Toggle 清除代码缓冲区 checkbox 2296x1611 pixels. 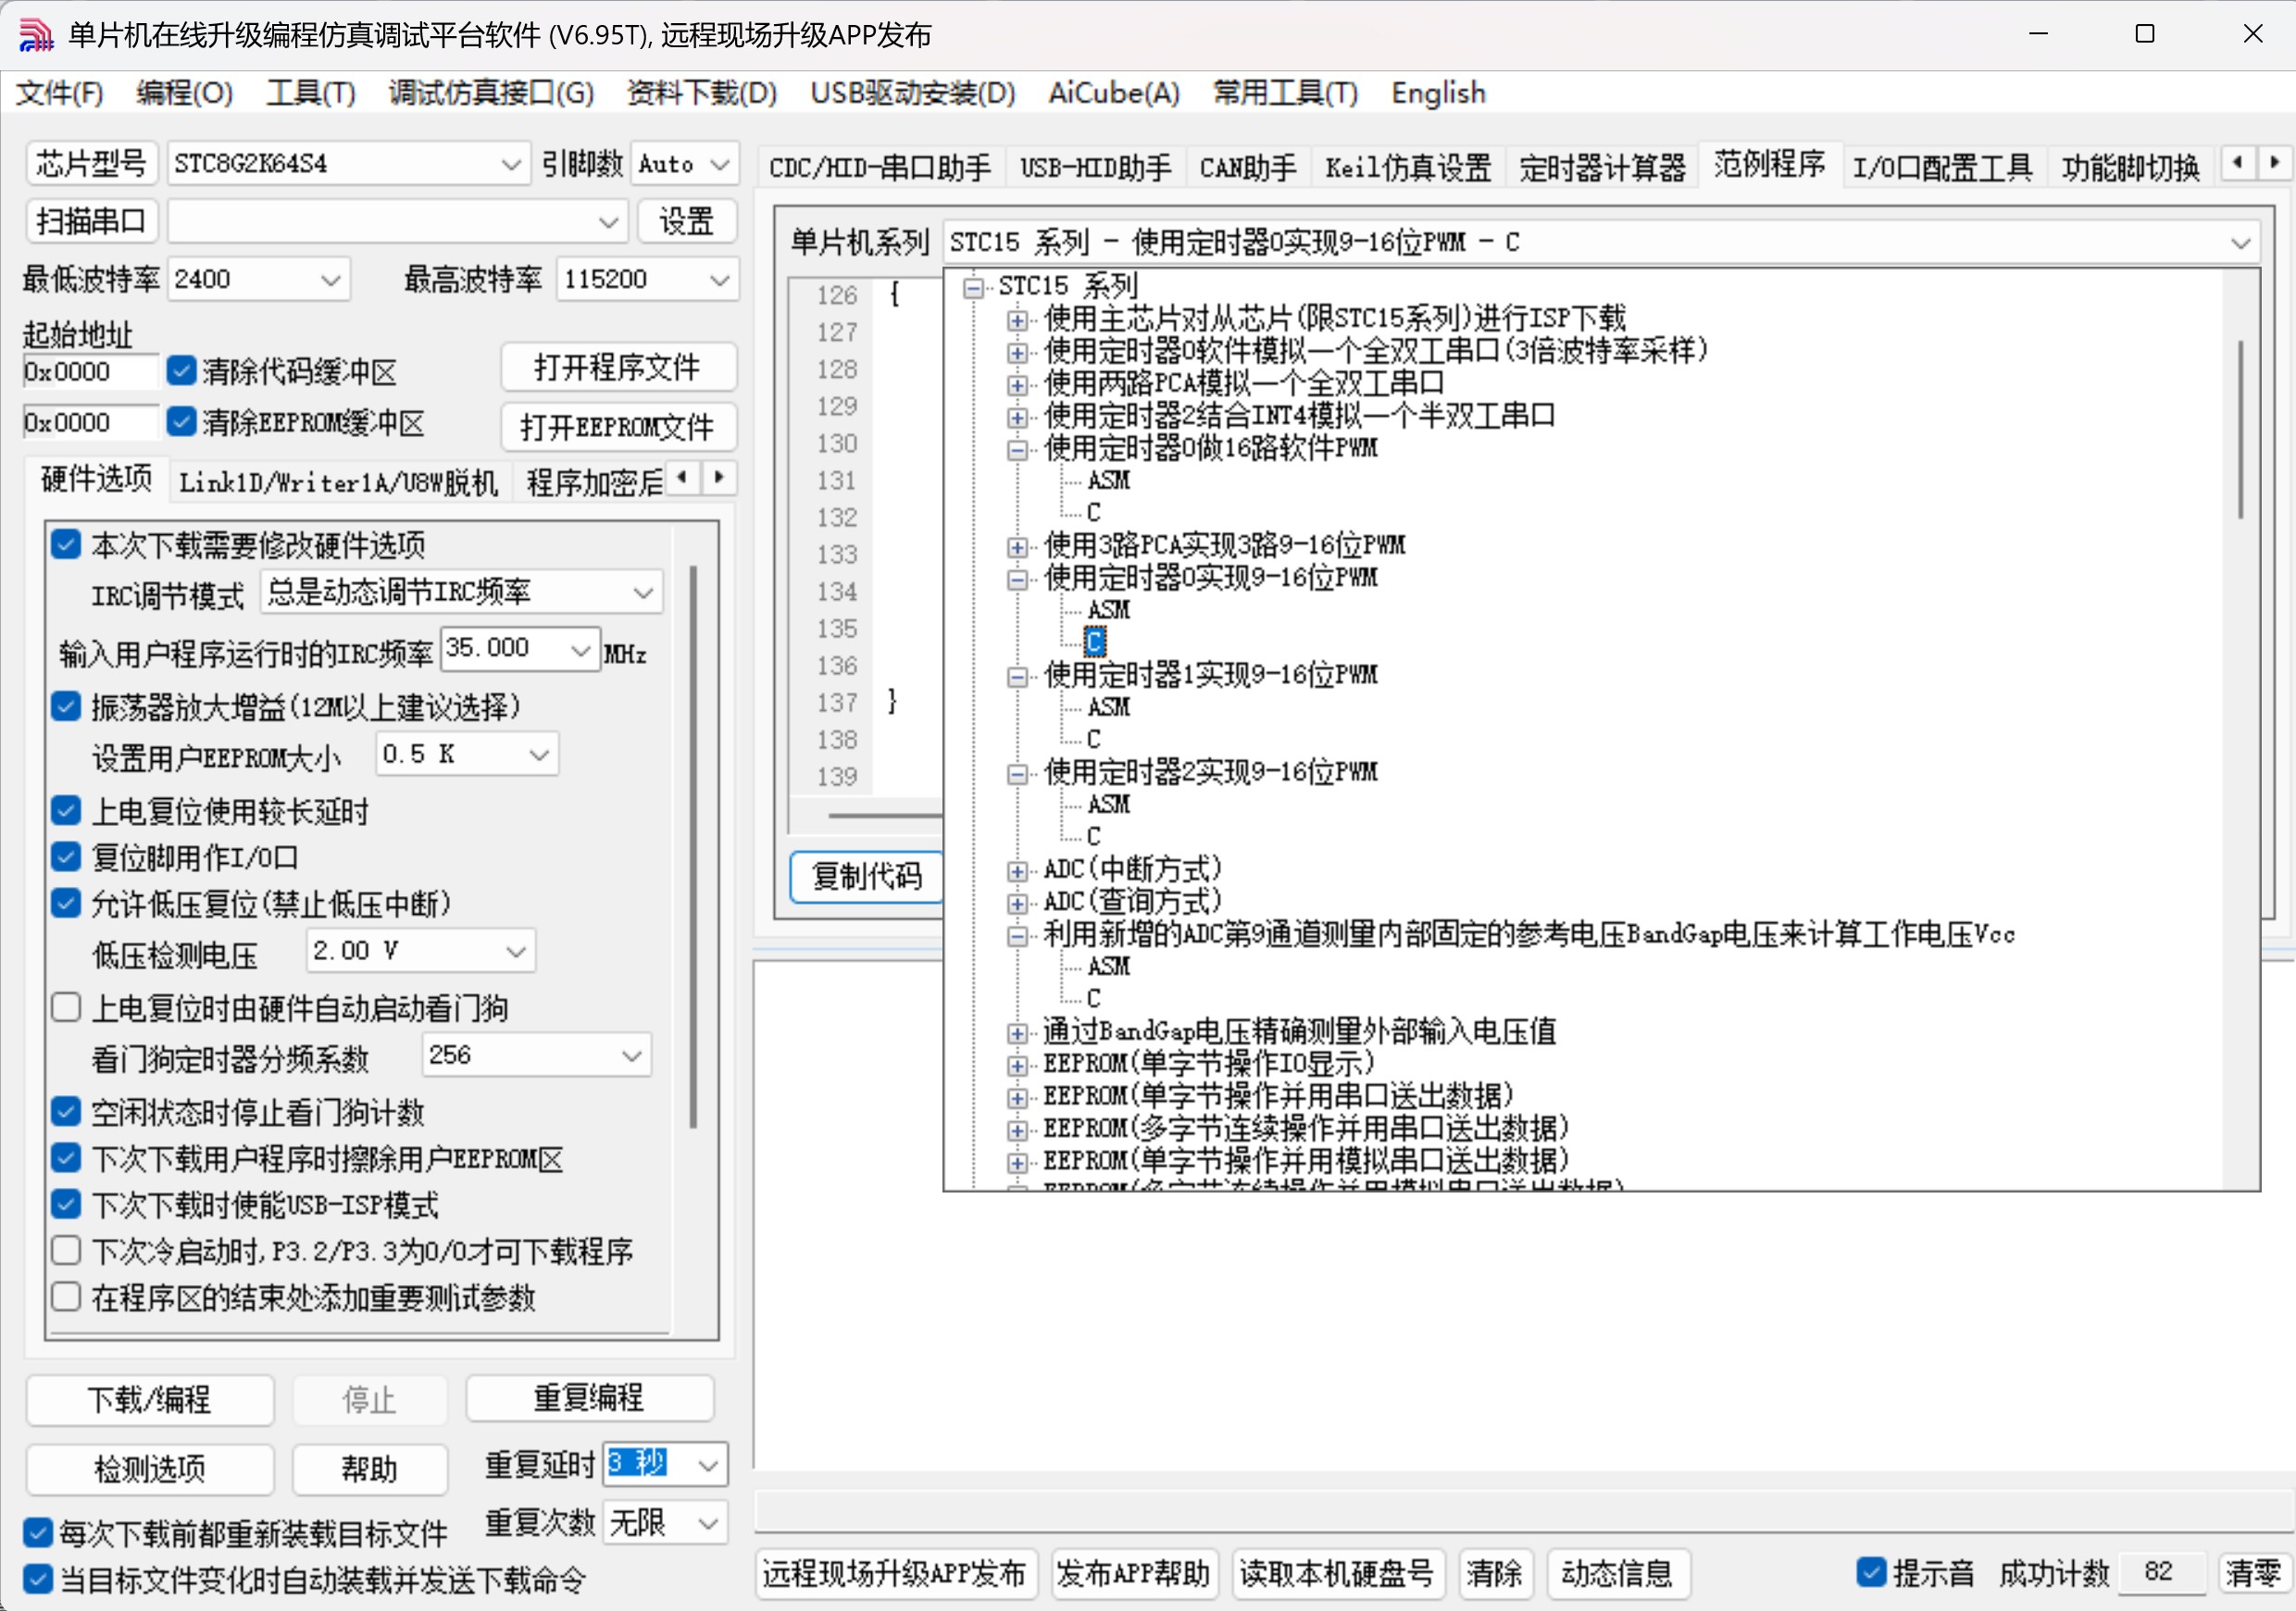tap(181, 371)
